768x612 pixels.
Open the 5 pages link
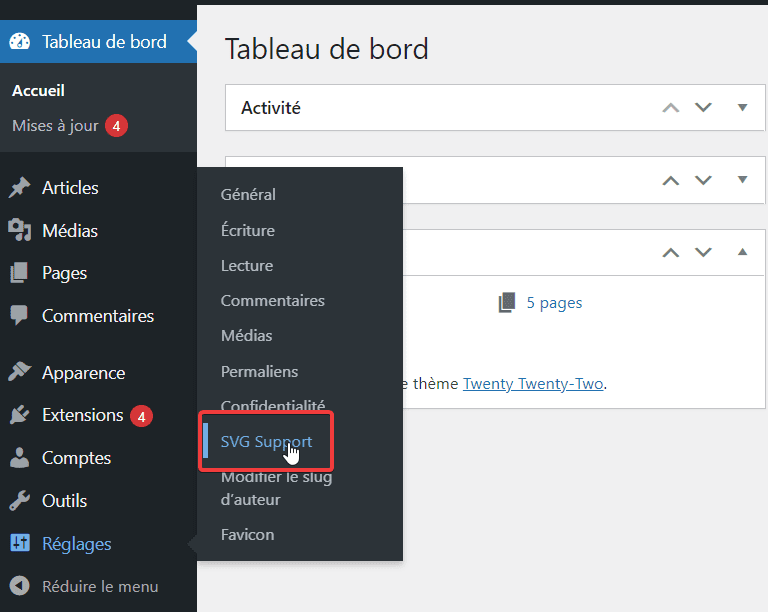(554, 303)
